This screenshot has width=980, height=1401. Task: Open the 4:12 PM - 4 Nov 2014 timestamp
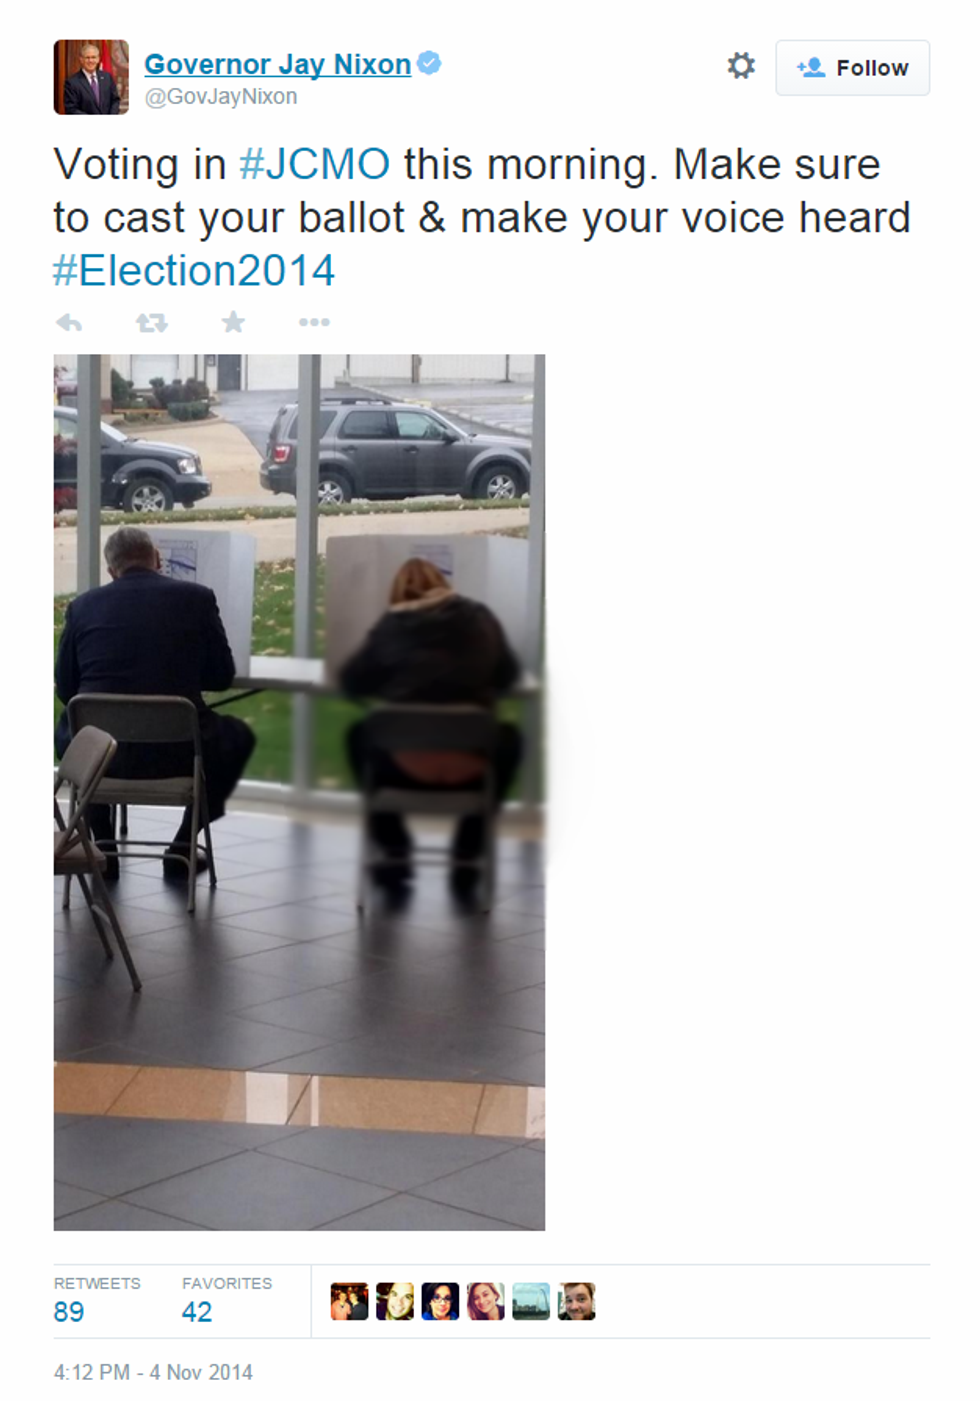pos(153,1372)
